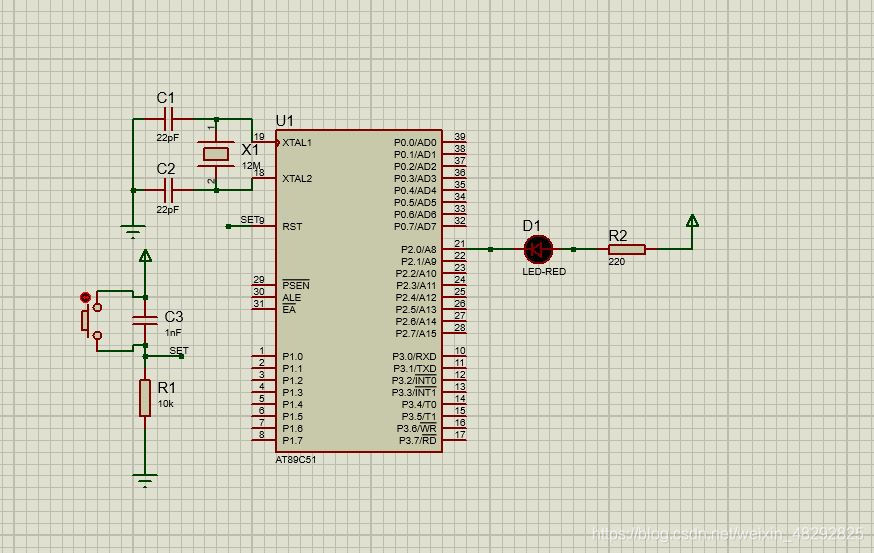The width and height of the screenshot is (874, 553).
Task: Select the resistor R1 body
Action: 145,398
